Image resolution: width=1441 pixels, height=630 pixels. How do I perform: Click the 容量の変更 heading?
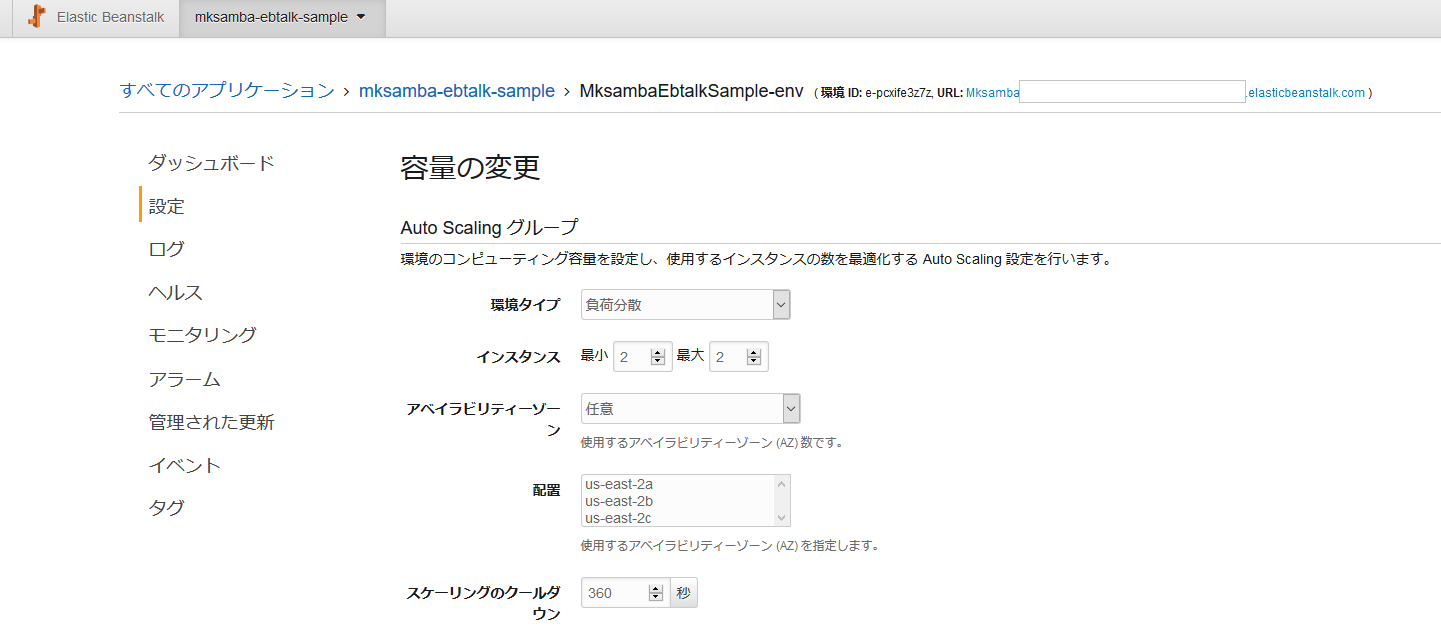pyautogui.click(x=470, y=168)
